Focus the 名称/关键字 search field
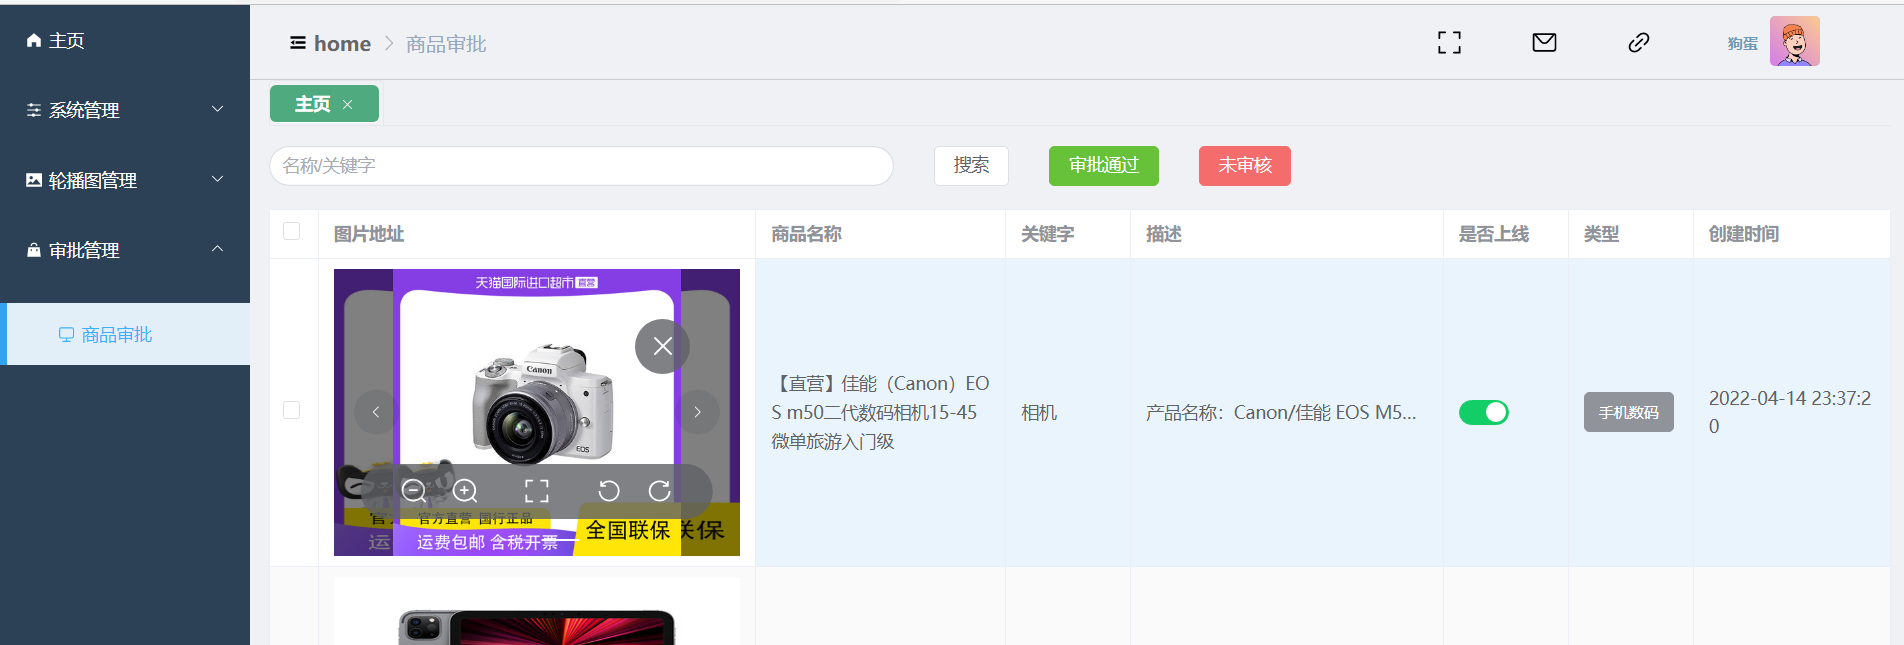 point(581,166)
